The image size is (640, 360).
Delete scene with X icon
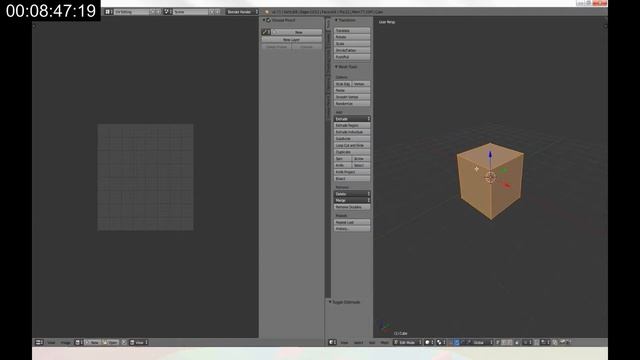coord(218,12)
